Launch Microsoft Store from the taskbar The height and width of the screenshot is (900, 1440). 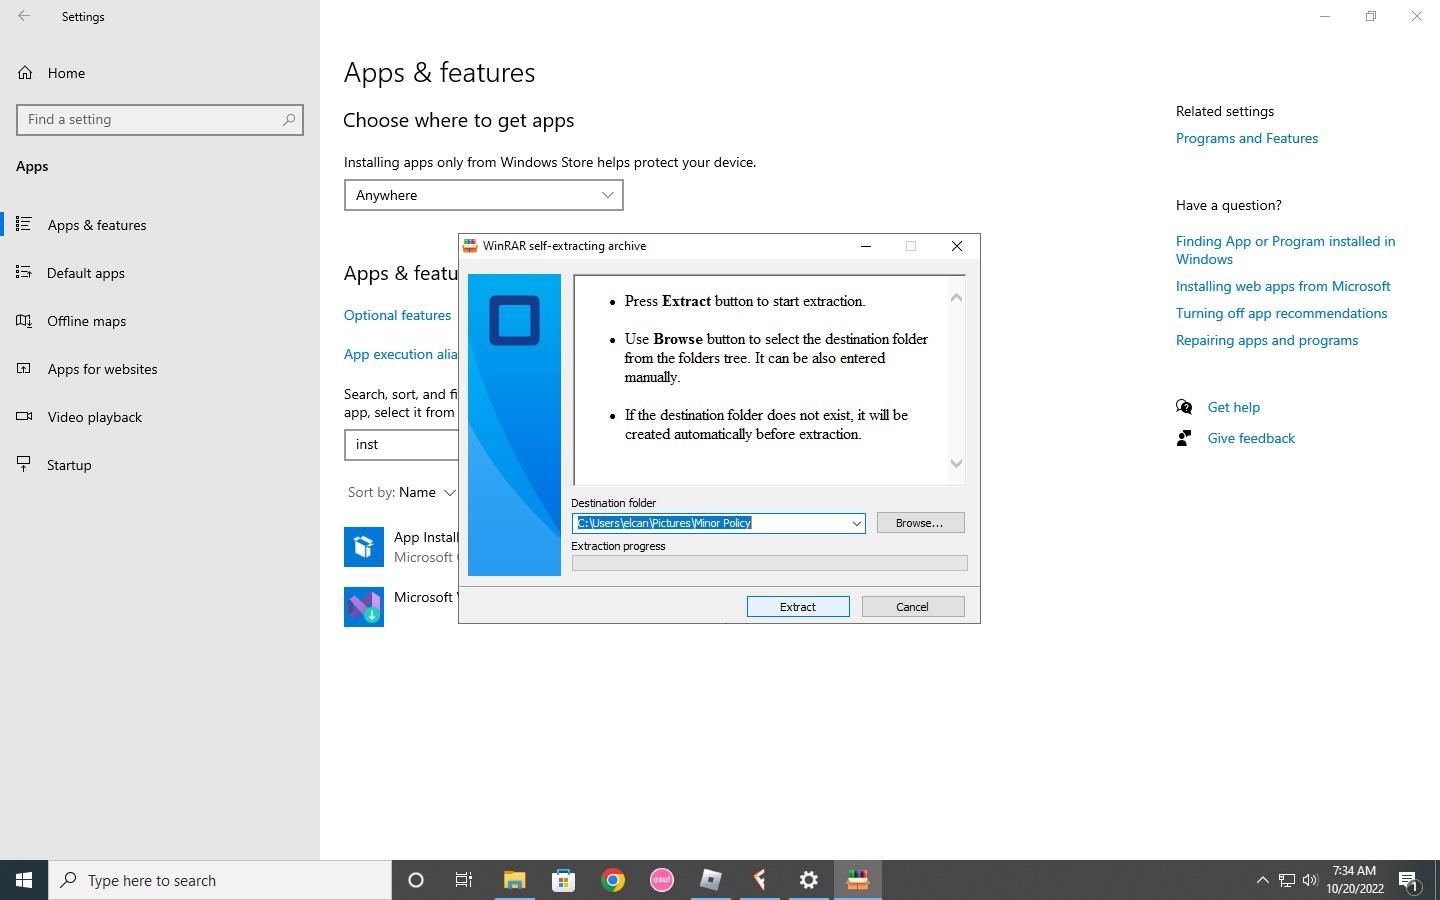[564, 880]
